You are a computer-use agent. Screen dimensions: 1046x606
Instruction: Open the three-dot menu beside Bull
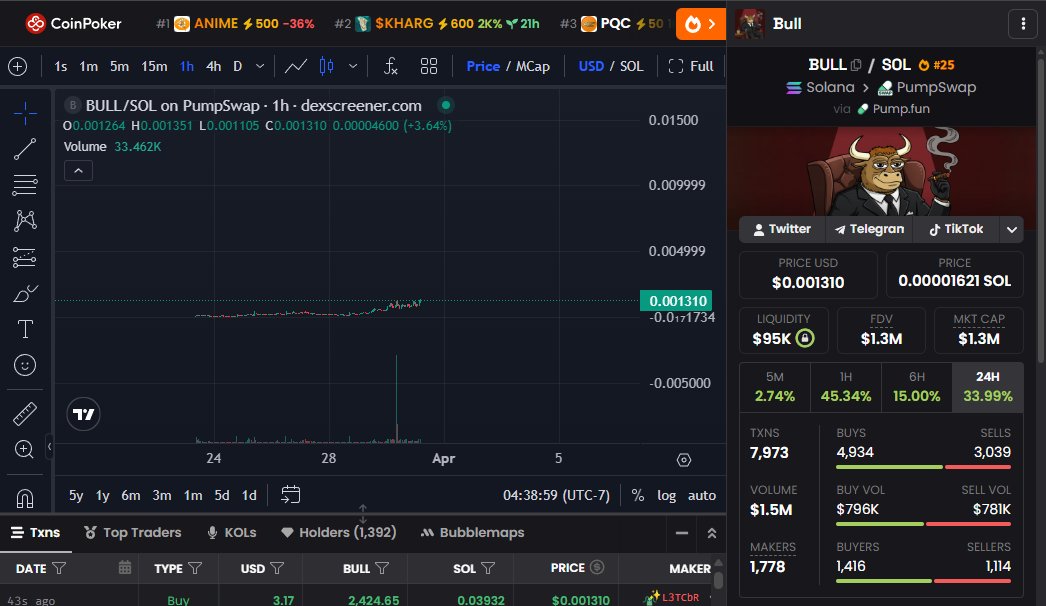point(1023,24)
